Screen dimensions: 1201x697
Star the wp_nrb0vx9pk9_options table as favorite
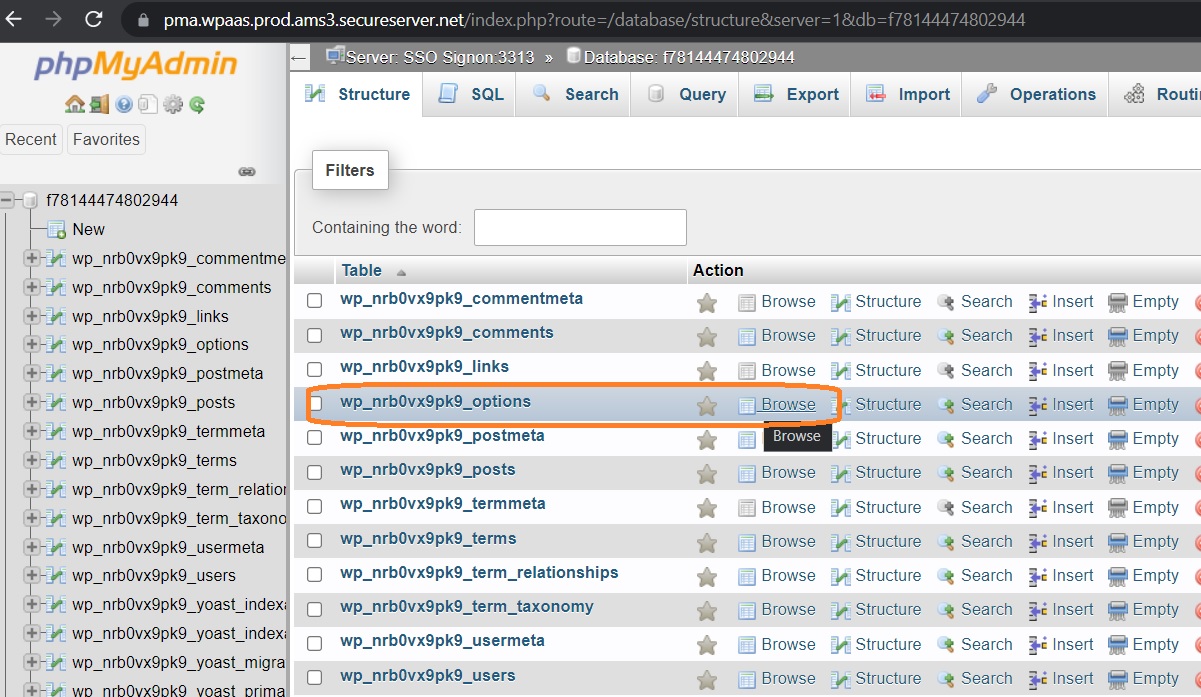[x=707, y=405]
